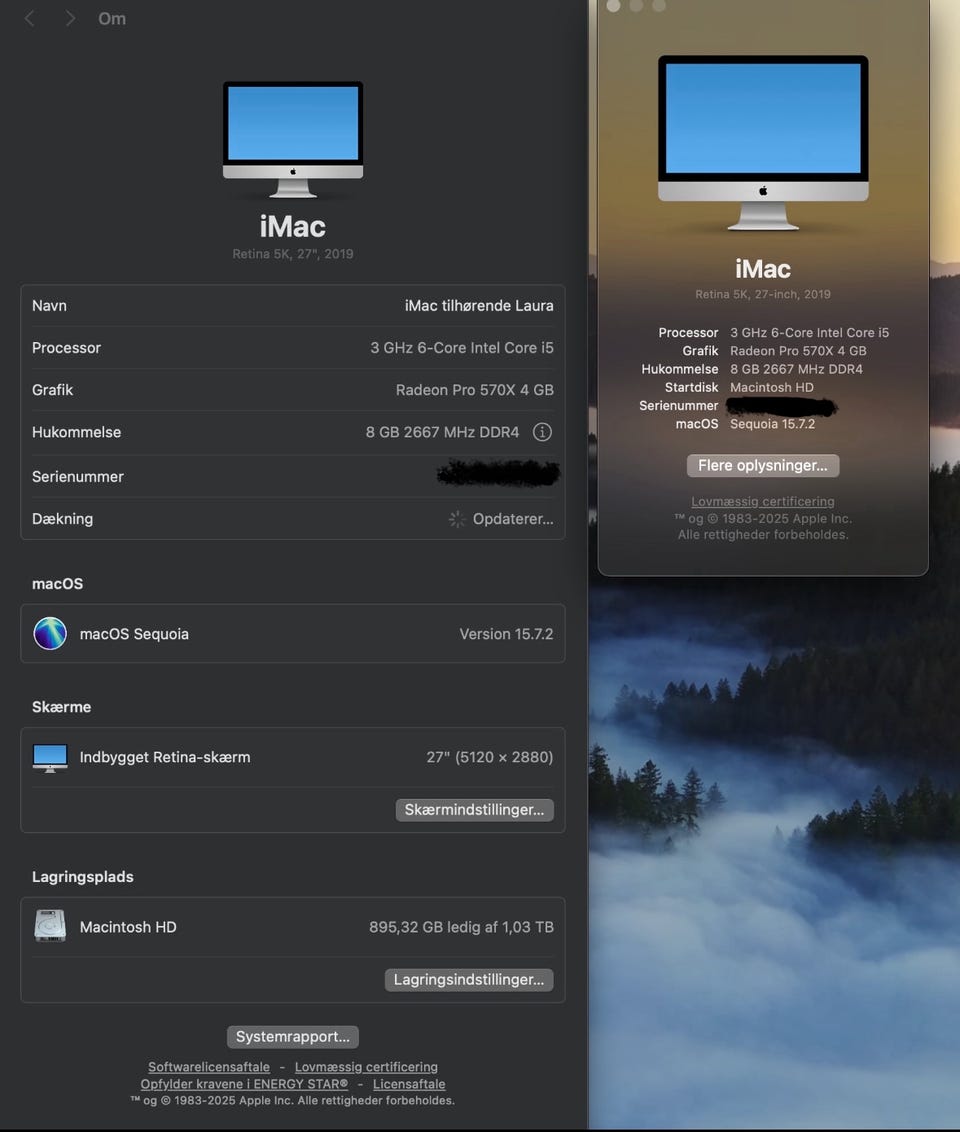
Task: Click the macOS Sequoia icon
Action: [x=50, y=634]
